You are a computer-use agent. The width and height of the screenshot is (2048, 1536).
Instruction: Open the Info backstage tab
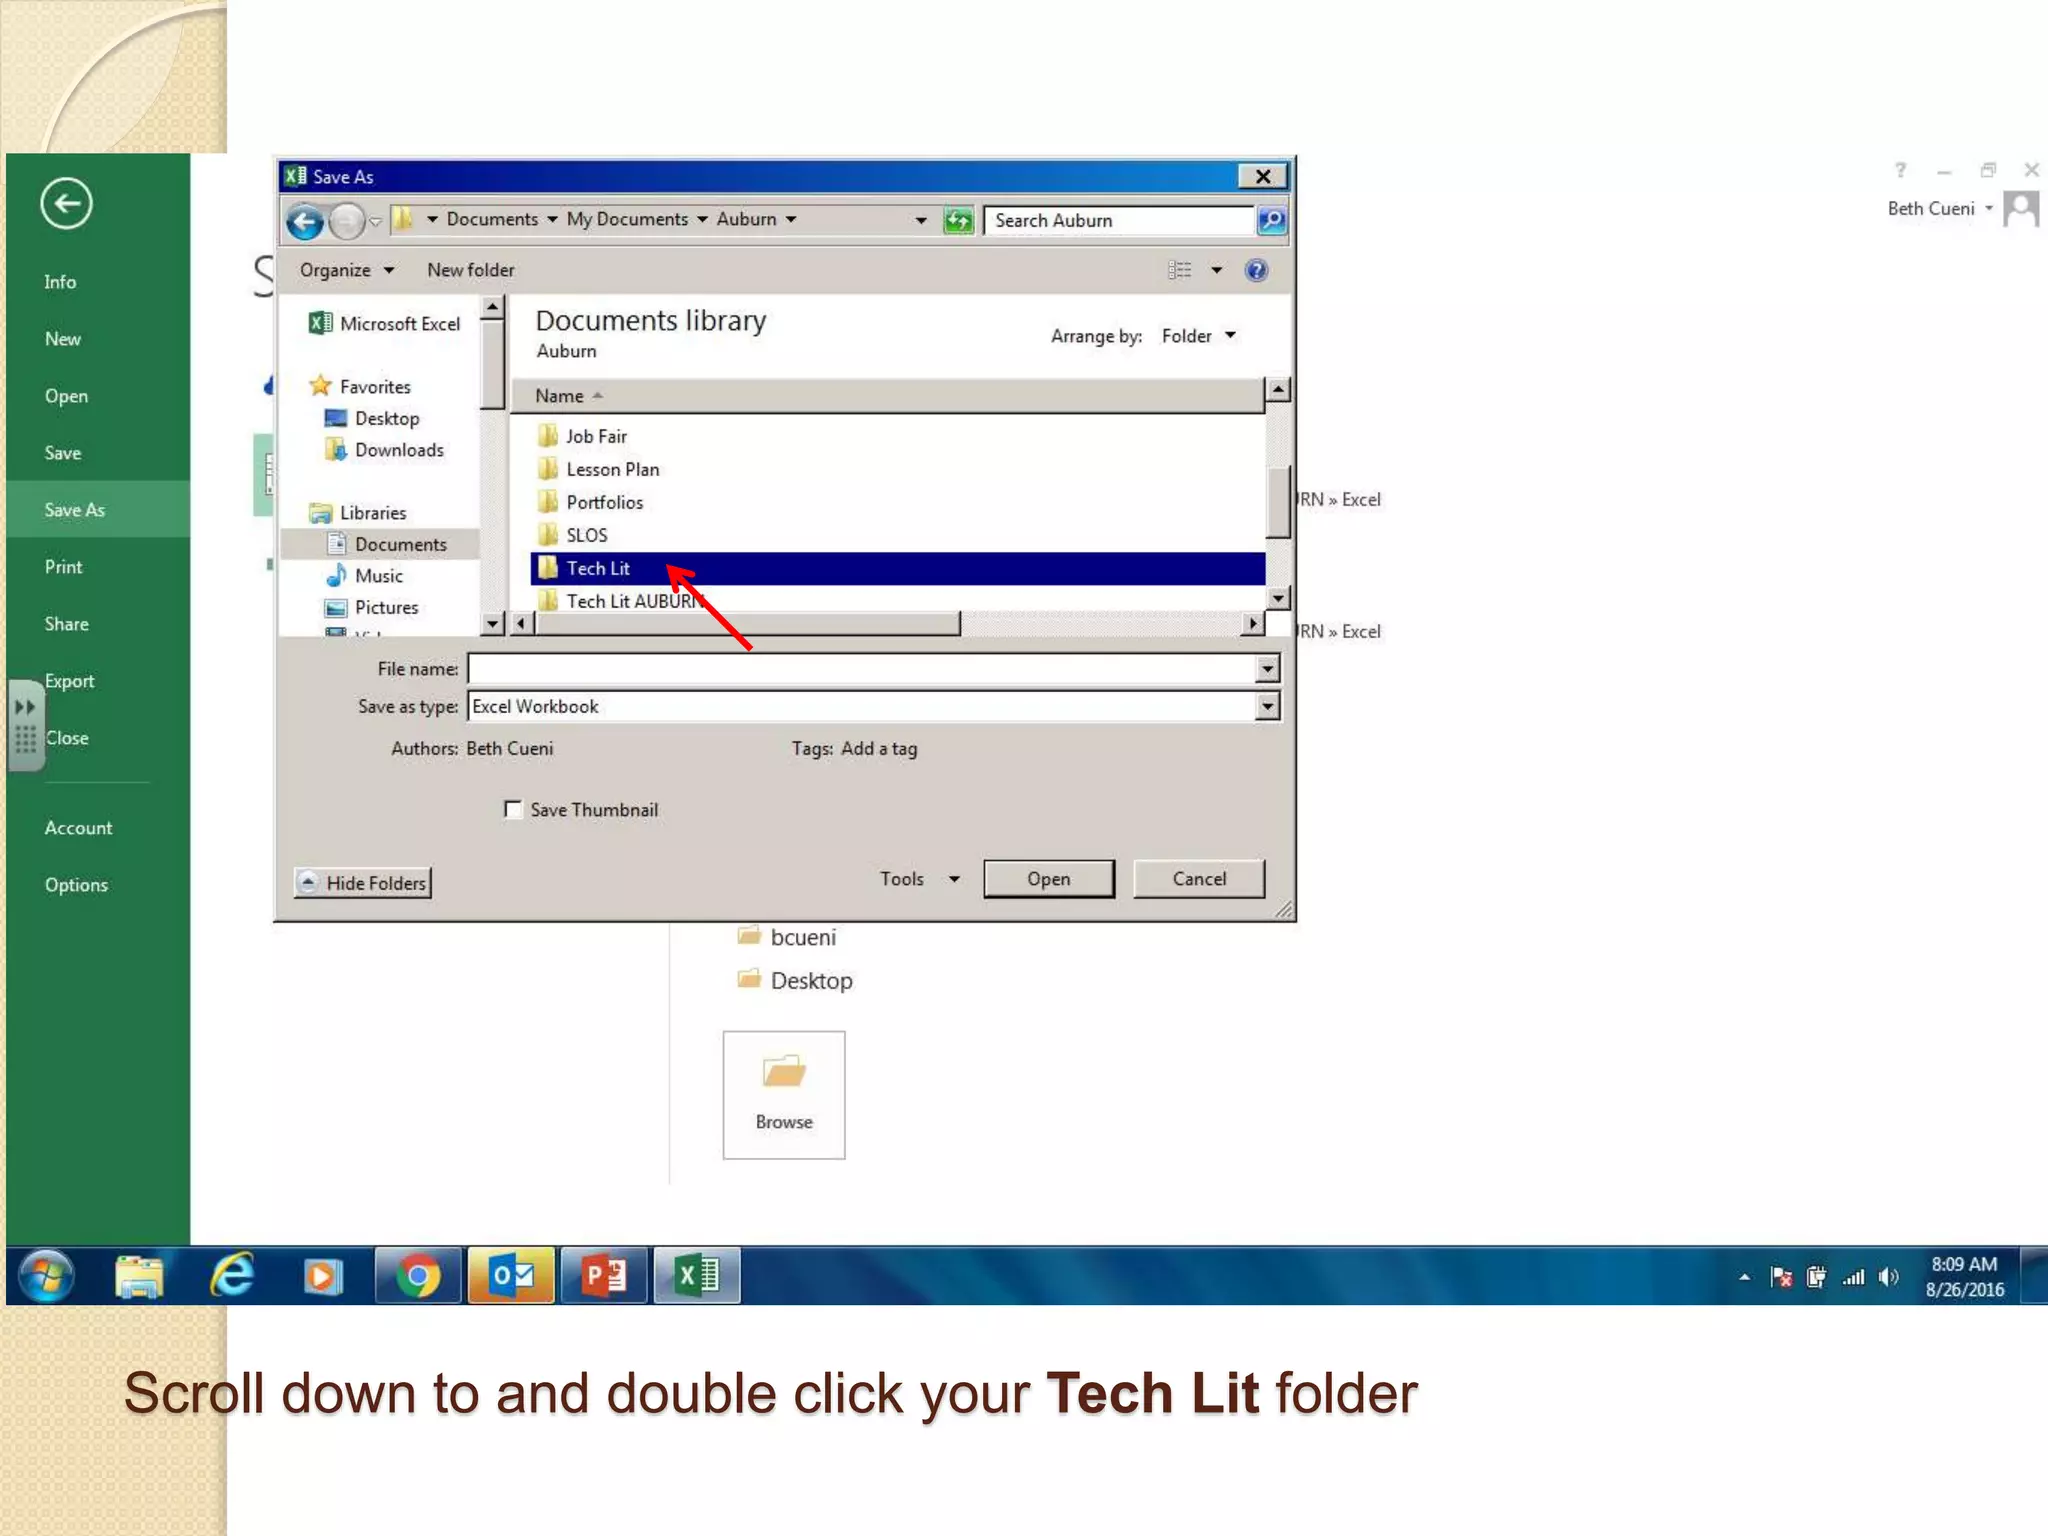60,282
